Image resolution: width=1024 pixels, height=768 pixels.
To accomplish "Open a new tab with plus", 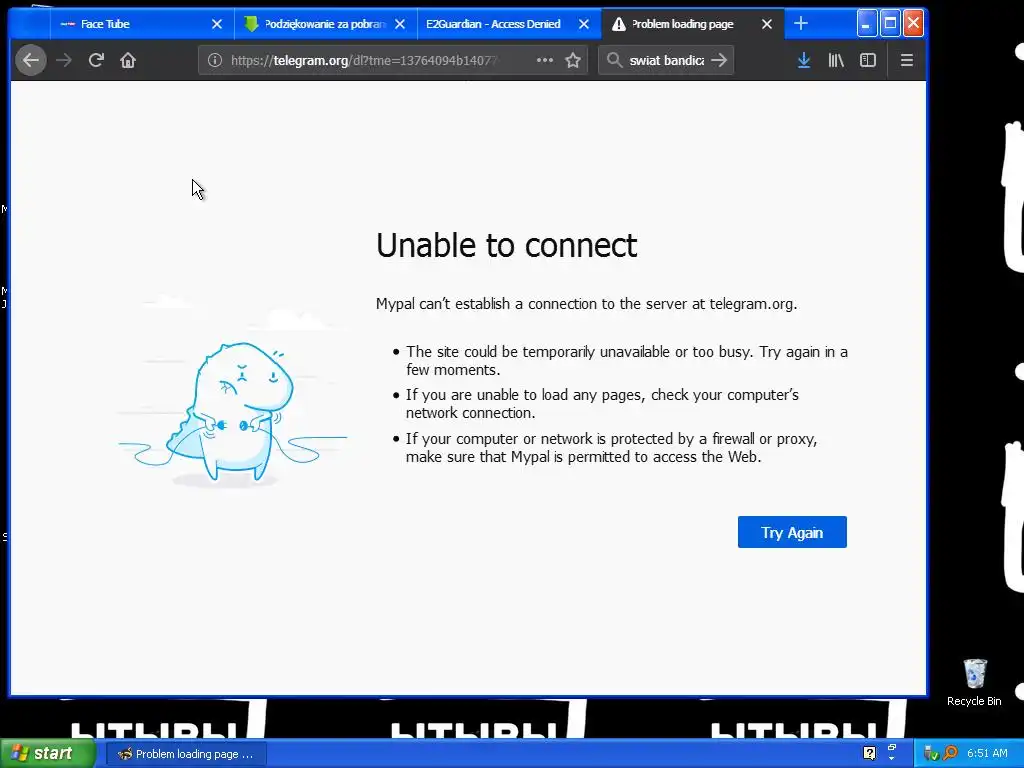I will (x=801, y=24).
